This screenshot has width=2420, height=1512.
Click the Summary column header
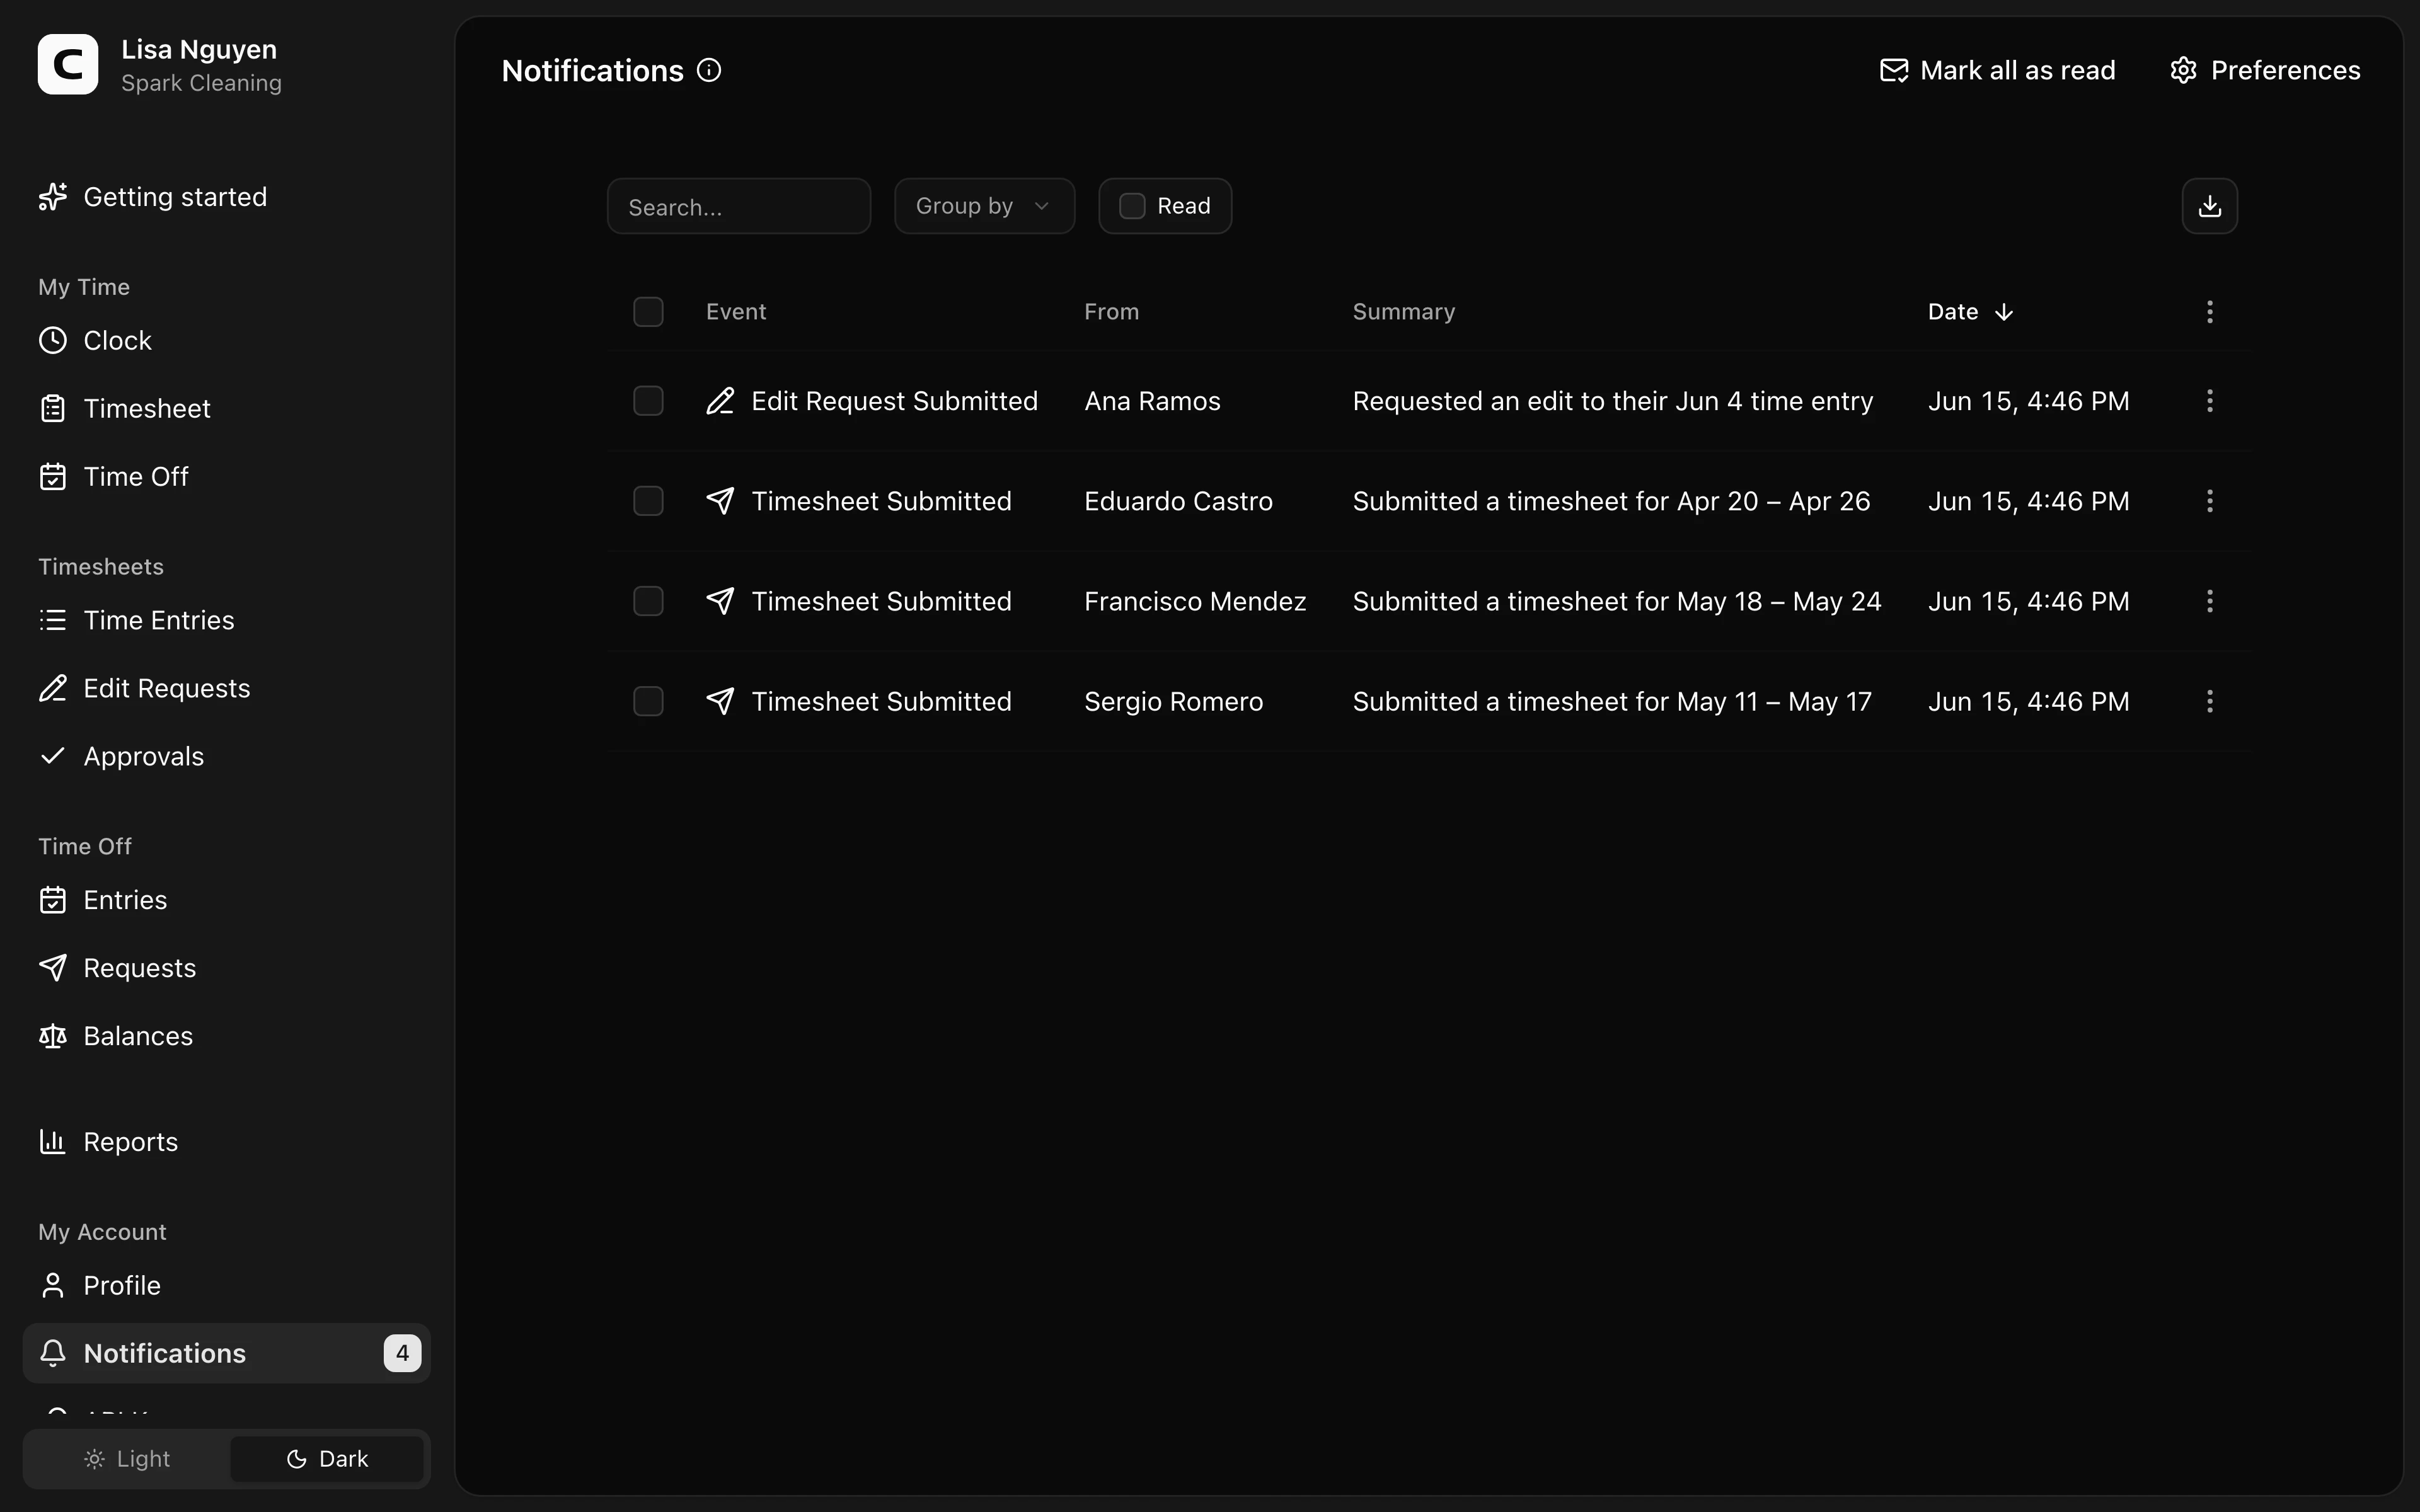tap(1403, 312)
